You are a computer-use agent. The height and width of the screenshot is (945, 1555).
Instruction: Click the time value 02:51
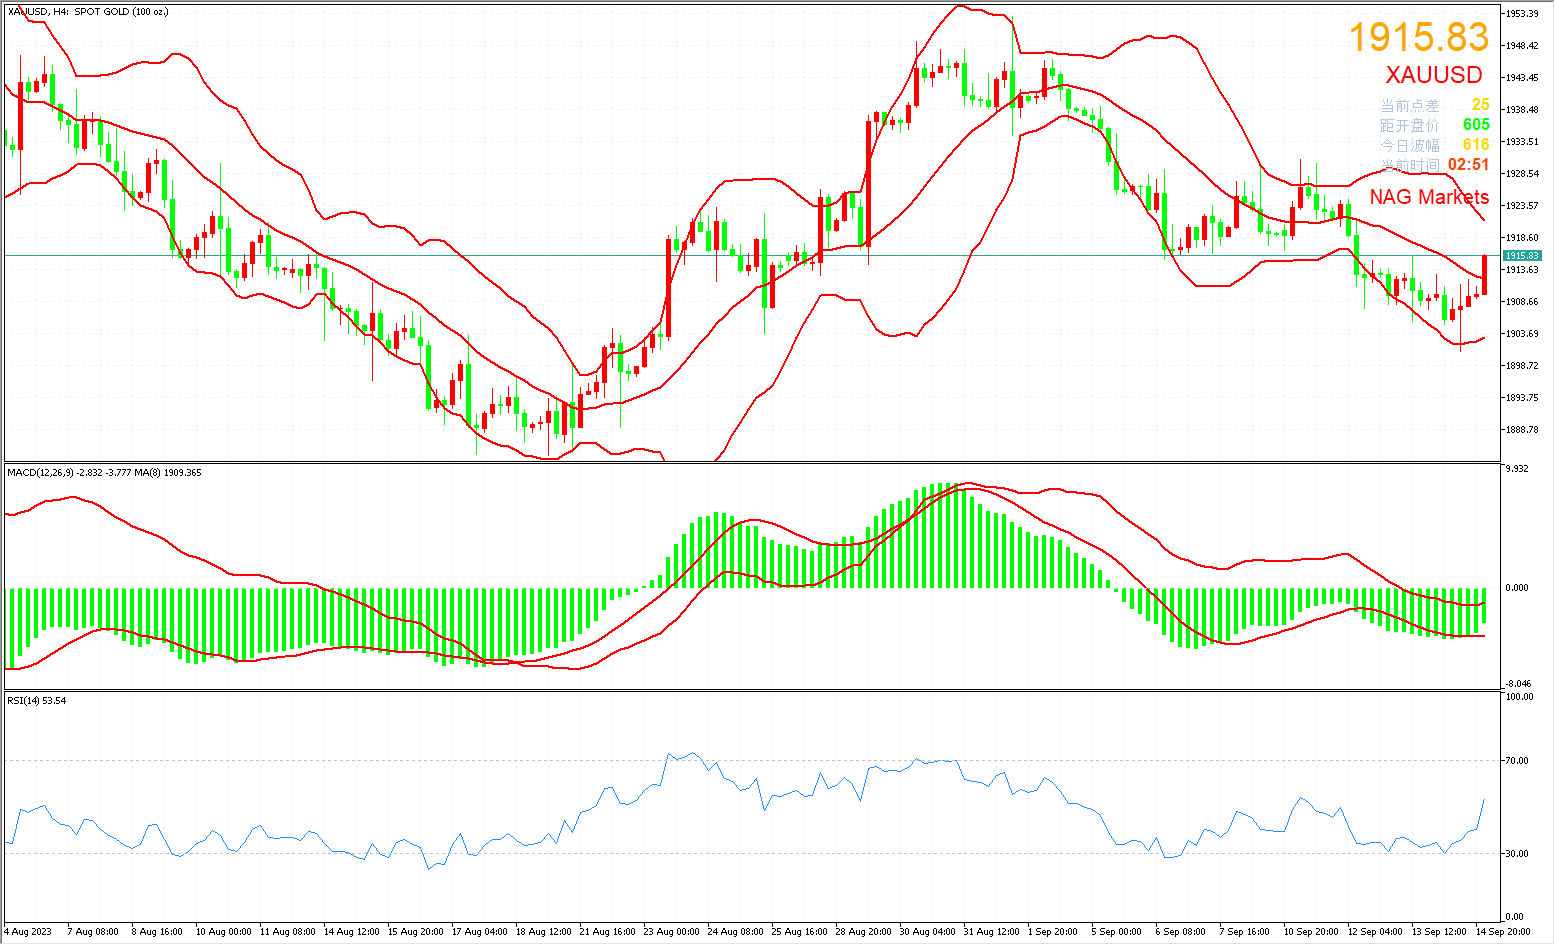coord(1469,165)
